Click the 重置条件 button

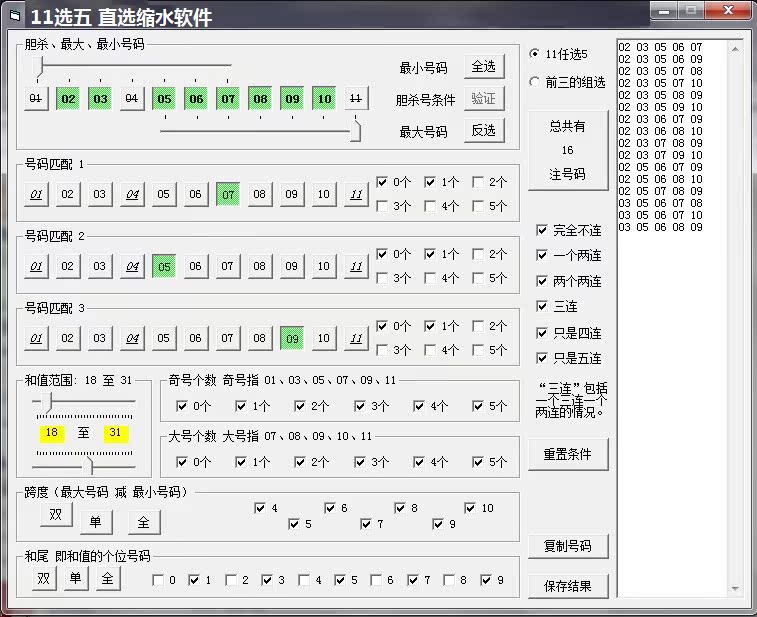click(x=568, y=454)
